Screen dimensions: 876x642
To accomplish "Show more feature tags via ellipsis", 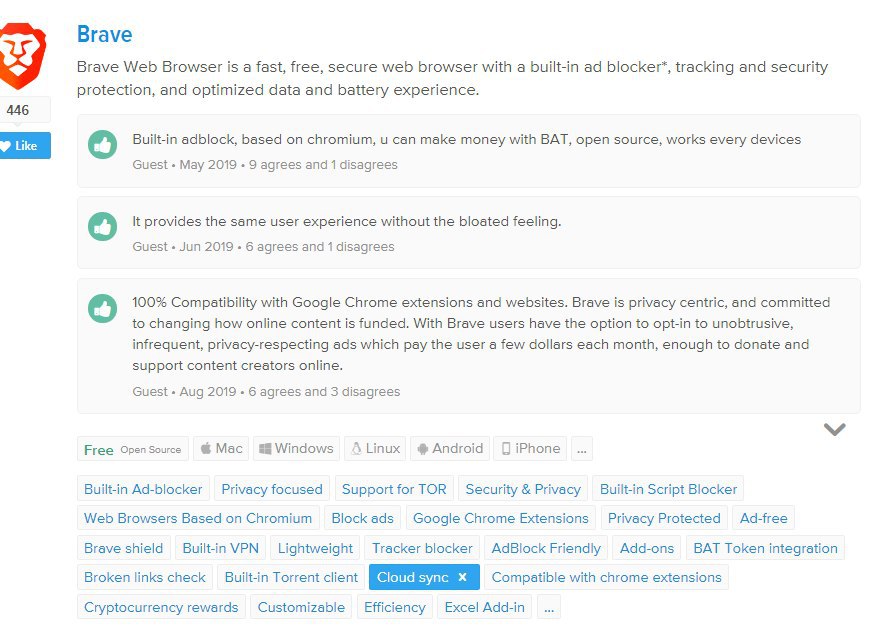I will tap(549, 607).
